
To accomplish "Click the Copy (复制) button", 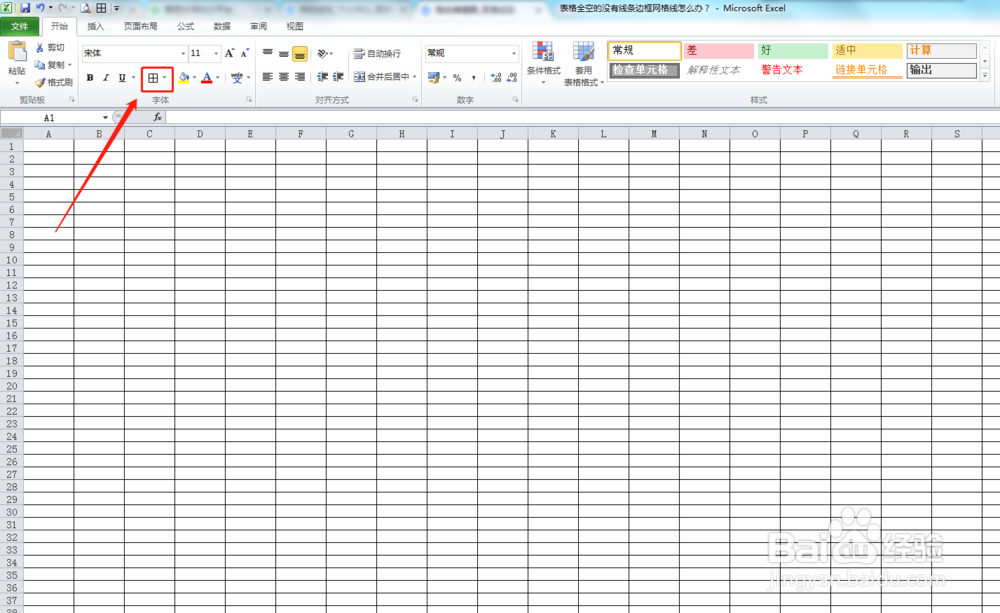I will pyautogui.click(x=50, y=64).
